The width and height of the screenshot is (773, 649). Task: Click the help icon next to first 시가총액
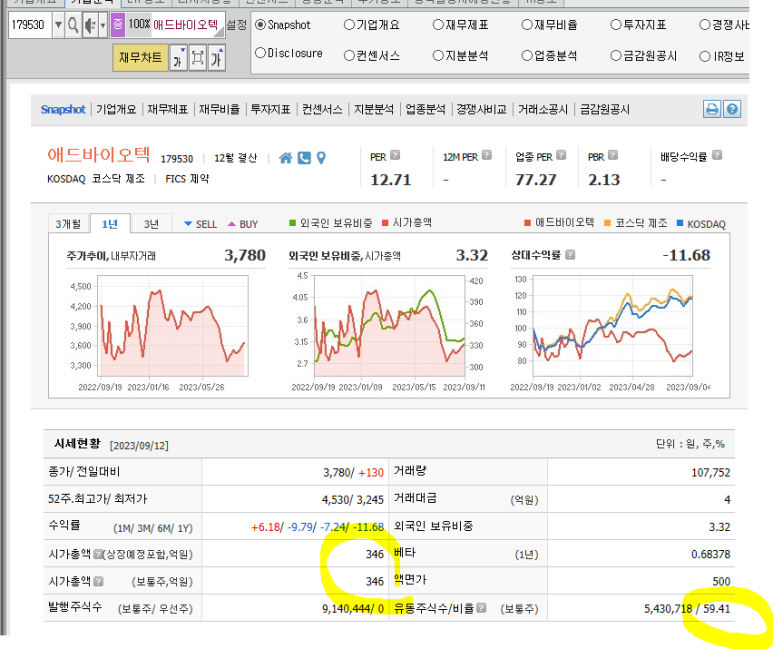(x=98, y=554)
